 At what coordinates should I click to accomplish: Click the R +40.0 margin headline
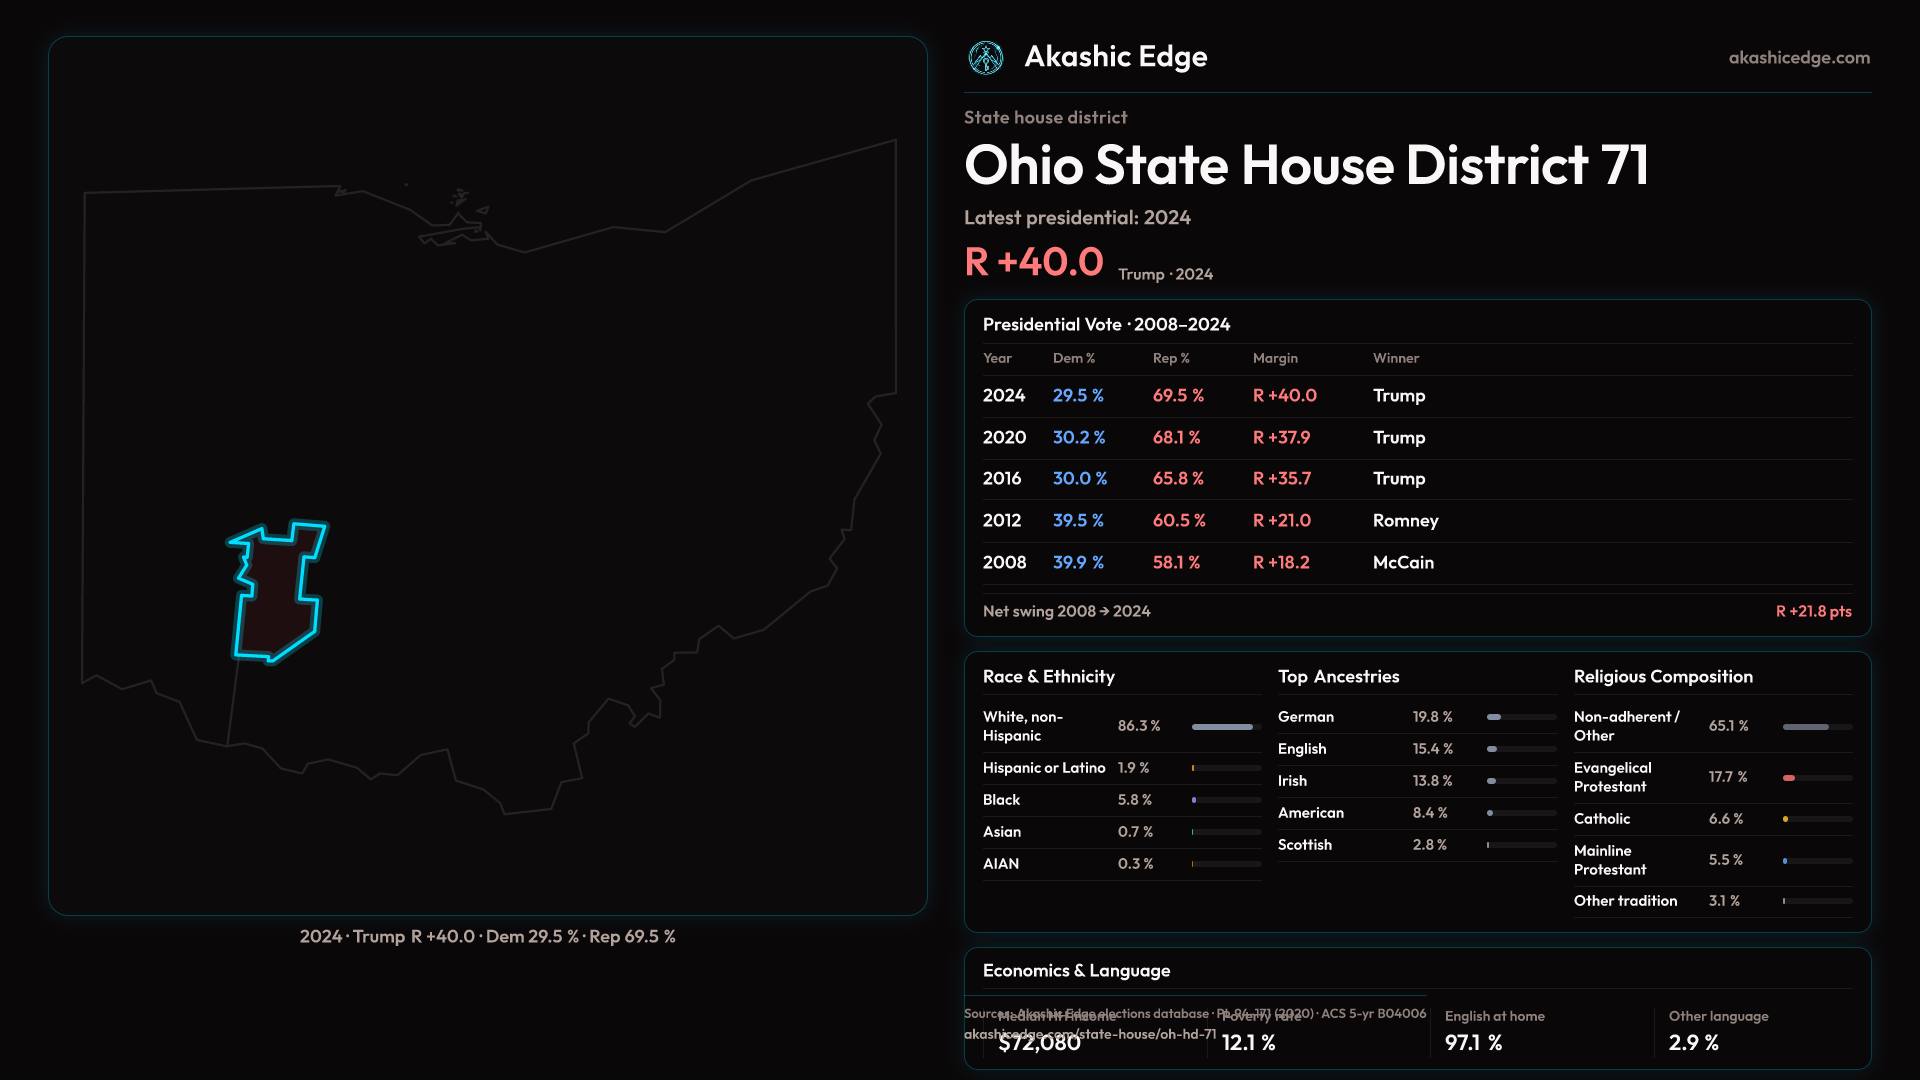tap(1034, 262)
